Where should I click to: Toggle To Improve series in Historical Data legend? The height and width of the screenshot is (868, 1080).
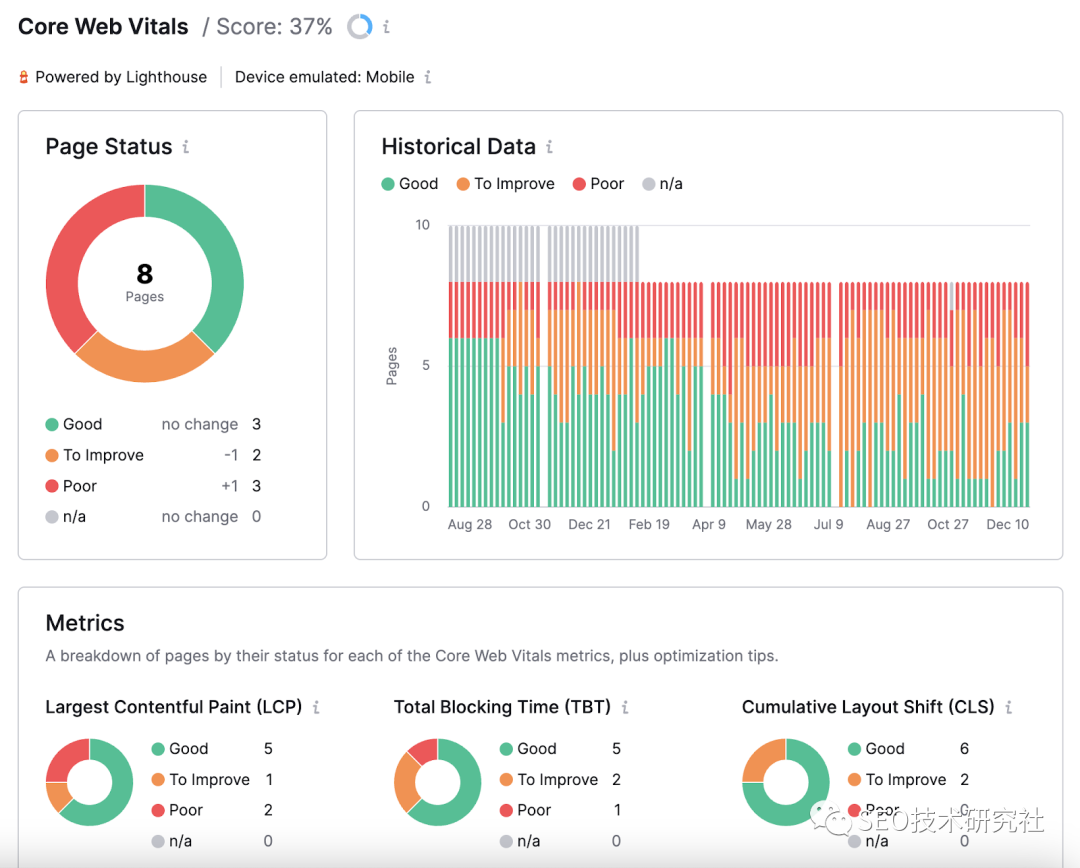pos(505,184)
